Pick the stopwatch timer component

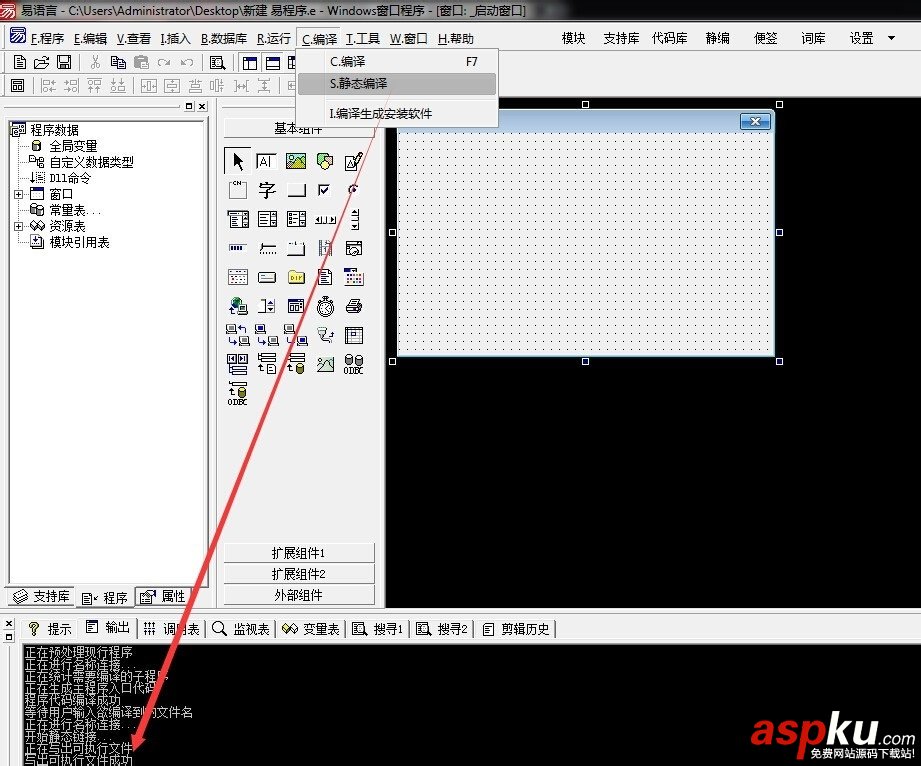click(325, 306)
